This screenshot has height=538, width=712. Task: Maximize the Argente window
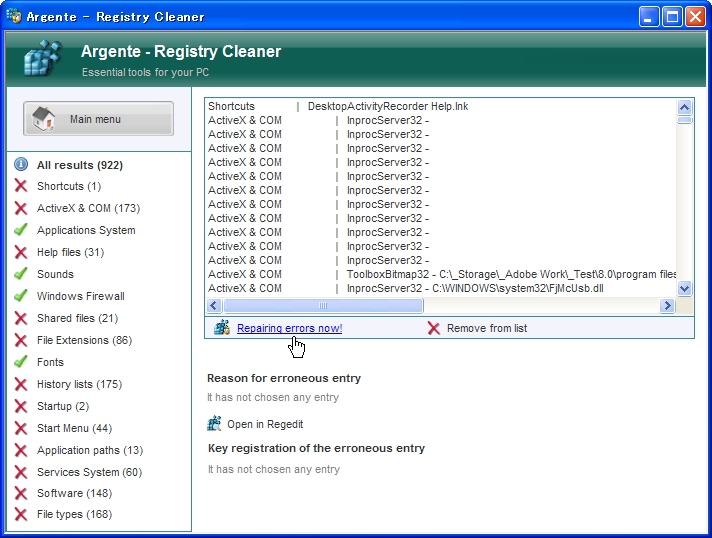[x=672, y=17]
